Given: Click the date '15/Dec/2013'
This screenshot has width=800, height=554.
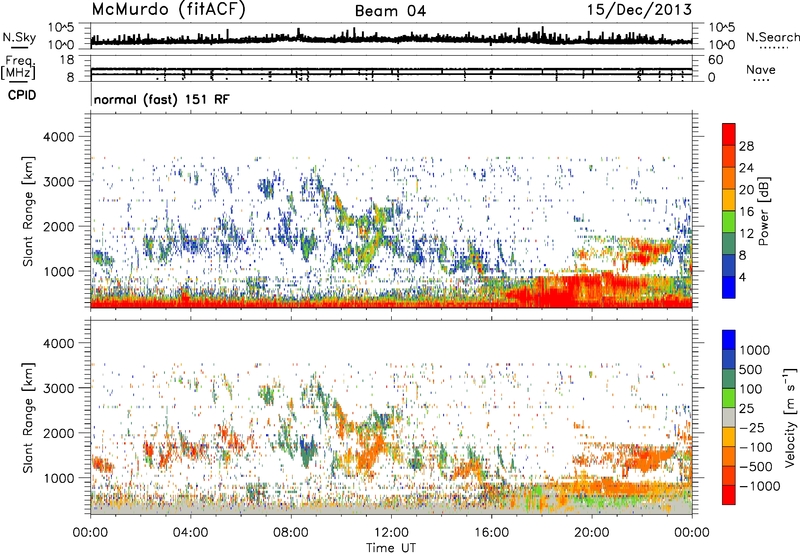Looking at the screenshot, I should point(640,10).
